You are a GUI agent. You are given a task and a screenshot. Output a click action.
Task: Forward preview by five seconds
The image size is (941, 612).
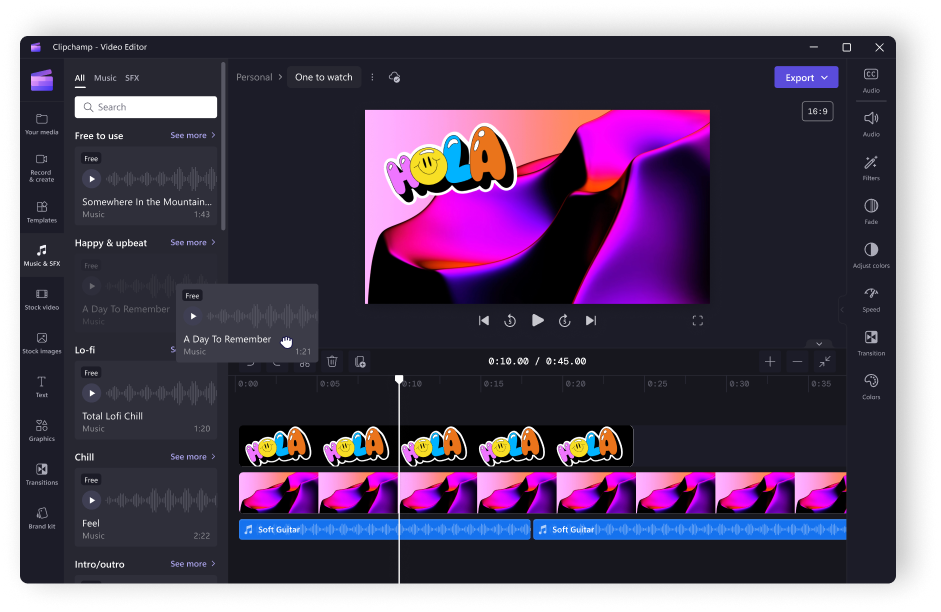pyautogui.click(x=564, y=321)
